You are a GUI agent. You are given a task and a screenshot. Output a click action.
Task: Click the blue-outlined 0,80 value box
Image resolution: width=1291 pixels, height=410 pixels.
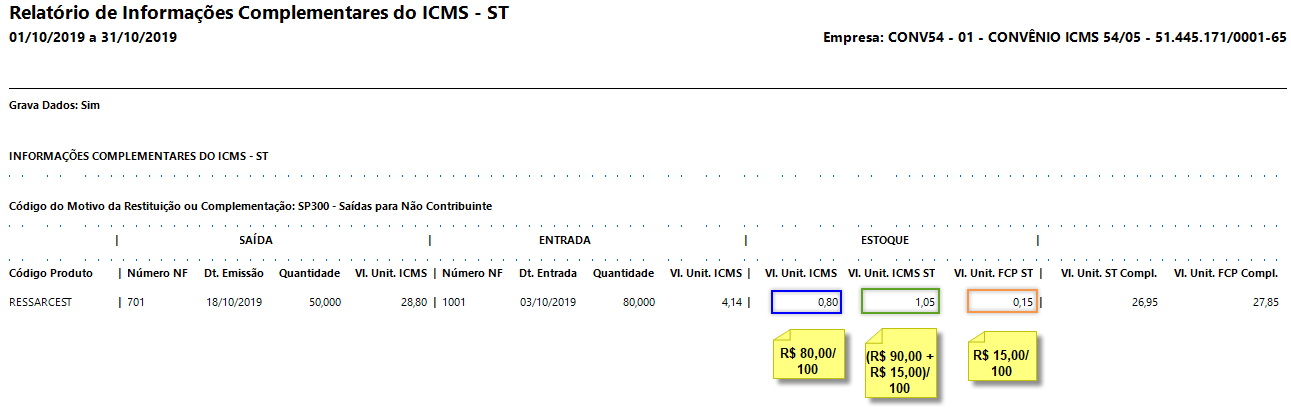806,301
